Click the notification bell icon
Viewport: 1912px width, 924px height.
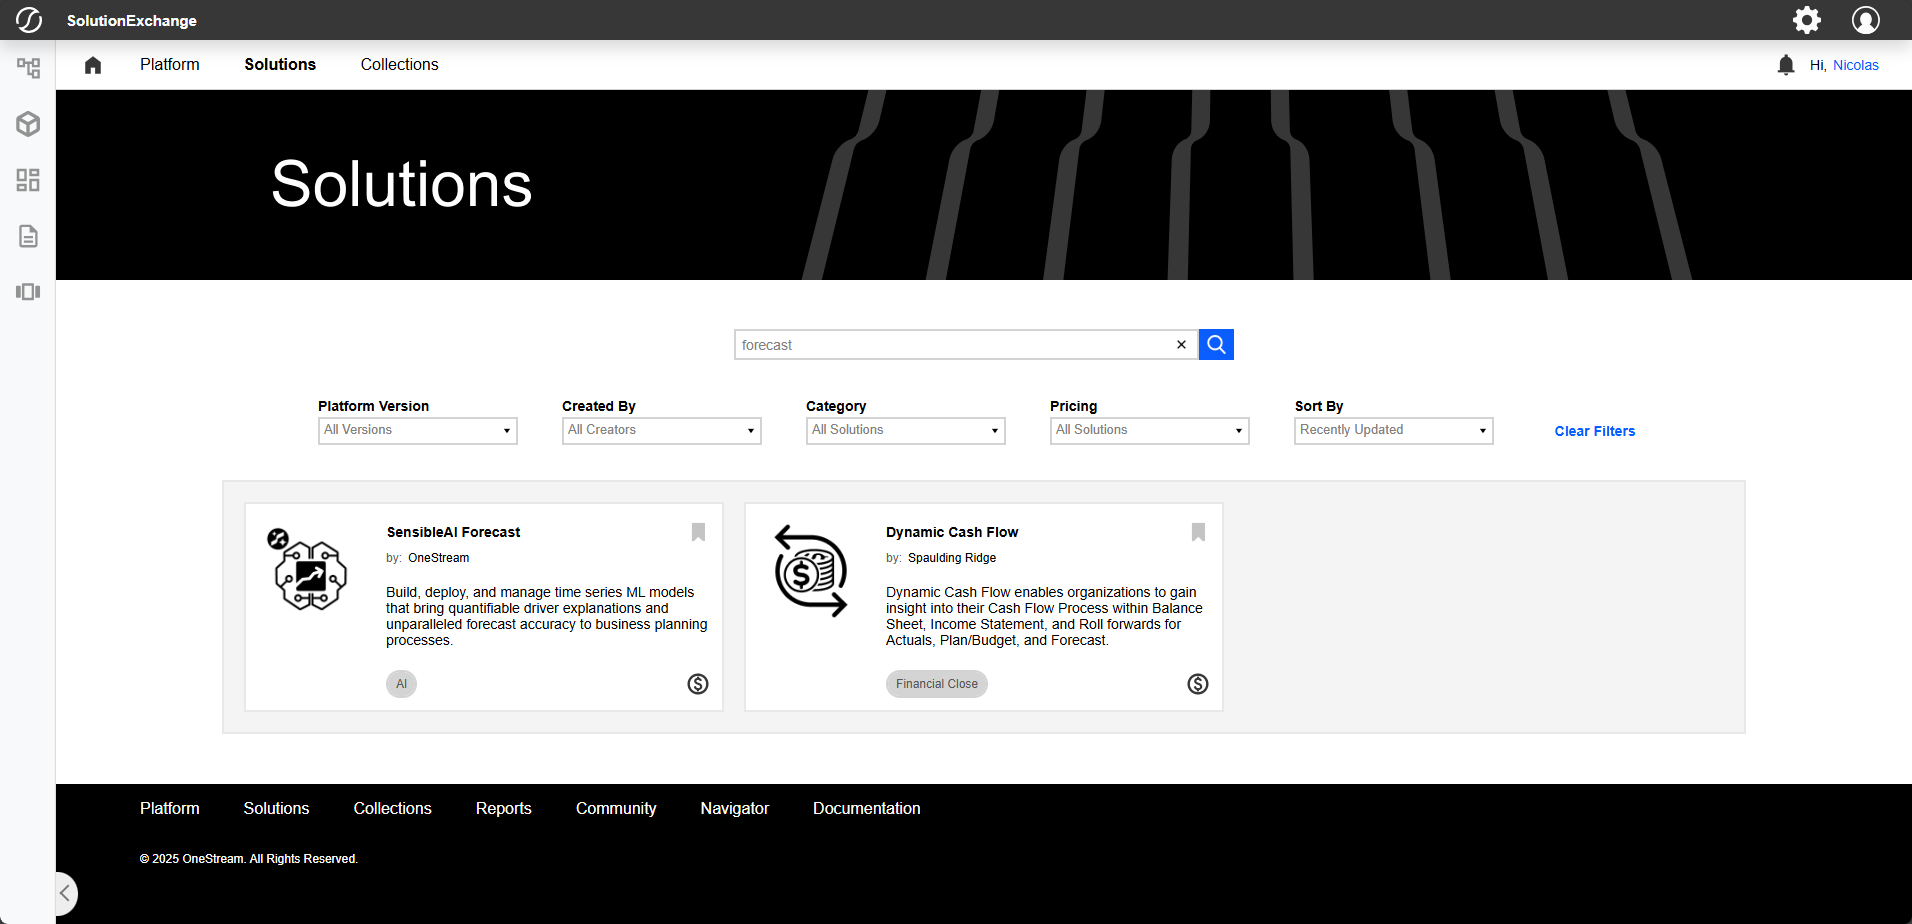[1785, 65]
